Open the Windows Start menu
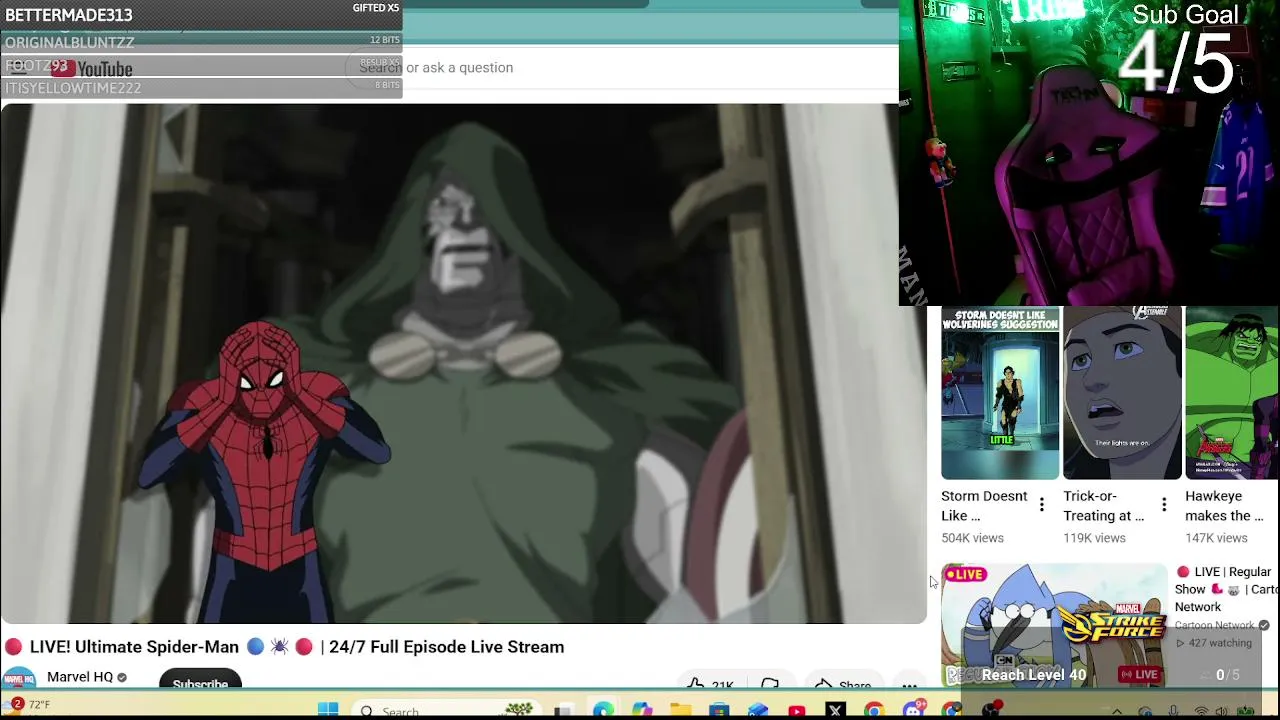1280x720 pixels. 328,710
